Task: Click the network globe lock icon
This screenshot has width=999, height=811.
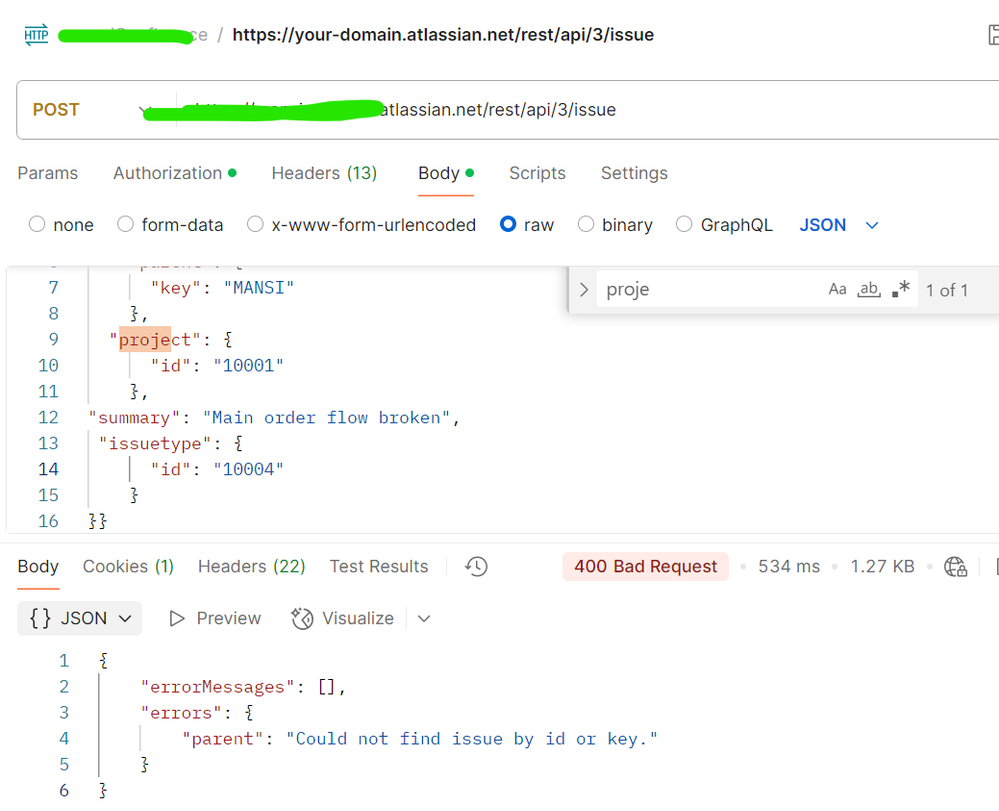Action: (955, 566)
